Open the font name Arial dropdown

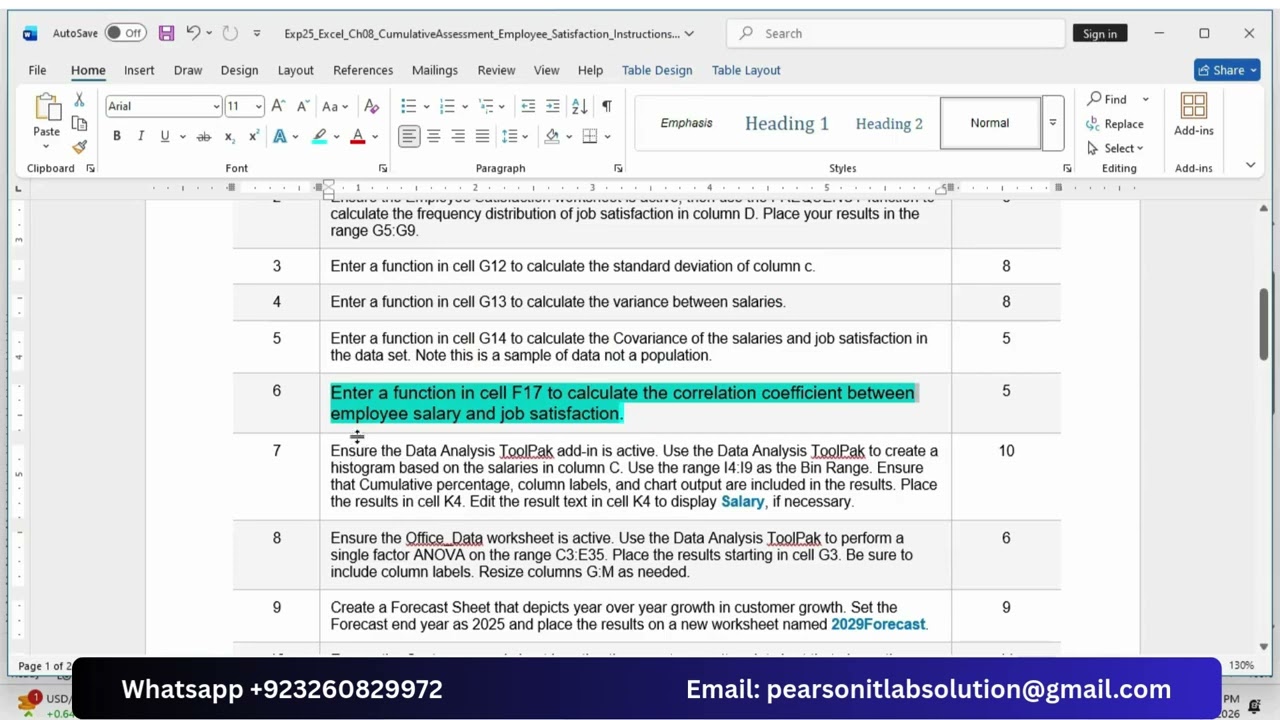216,106
